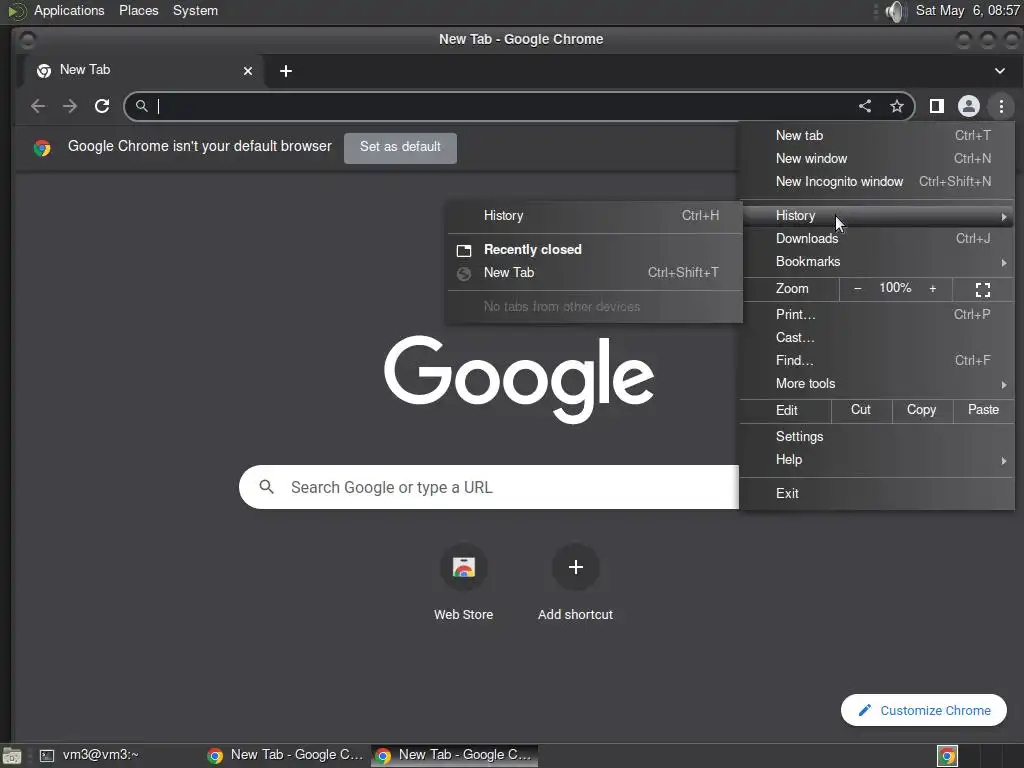Choose Find… from the menu
Image resolution: width=1024 pixels, height=768 pixels.
pyautogui.click(x=877, y=360)
